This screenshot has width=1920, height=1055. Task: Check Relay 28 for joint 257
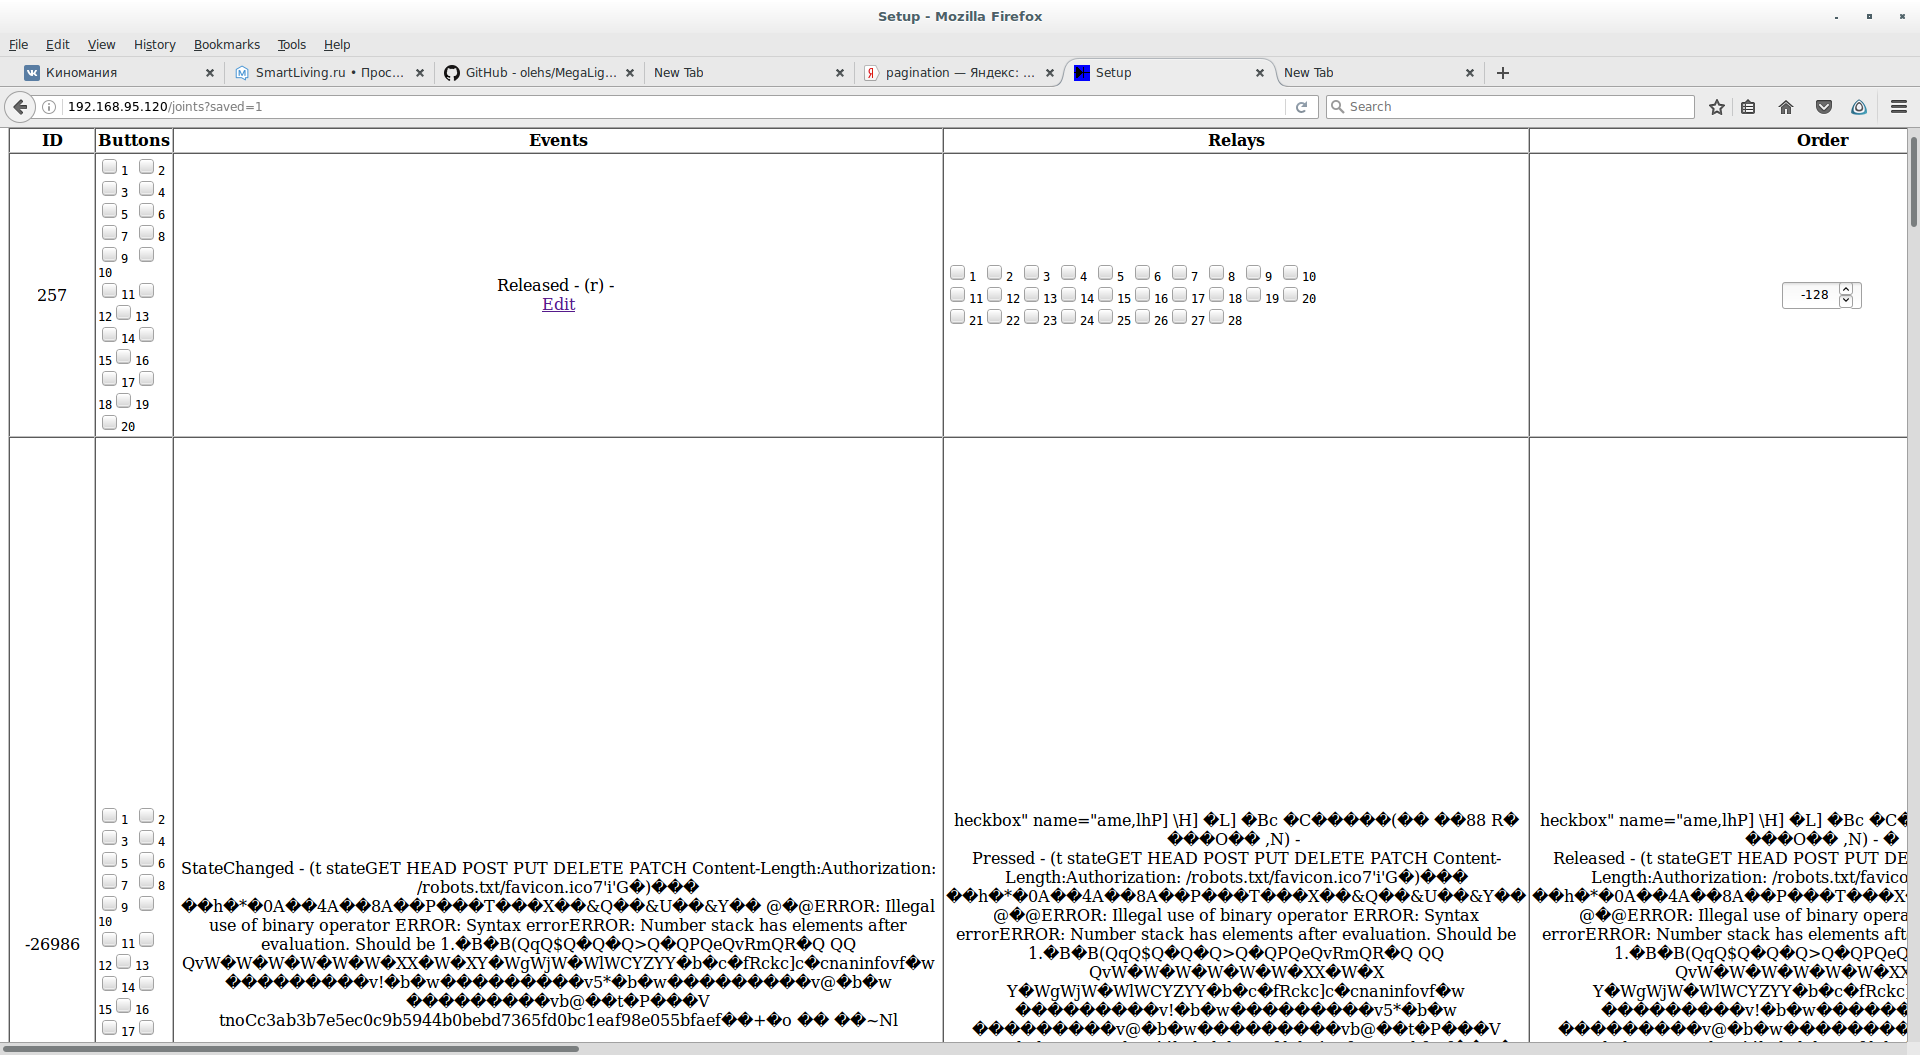[x=1216, y=316]
